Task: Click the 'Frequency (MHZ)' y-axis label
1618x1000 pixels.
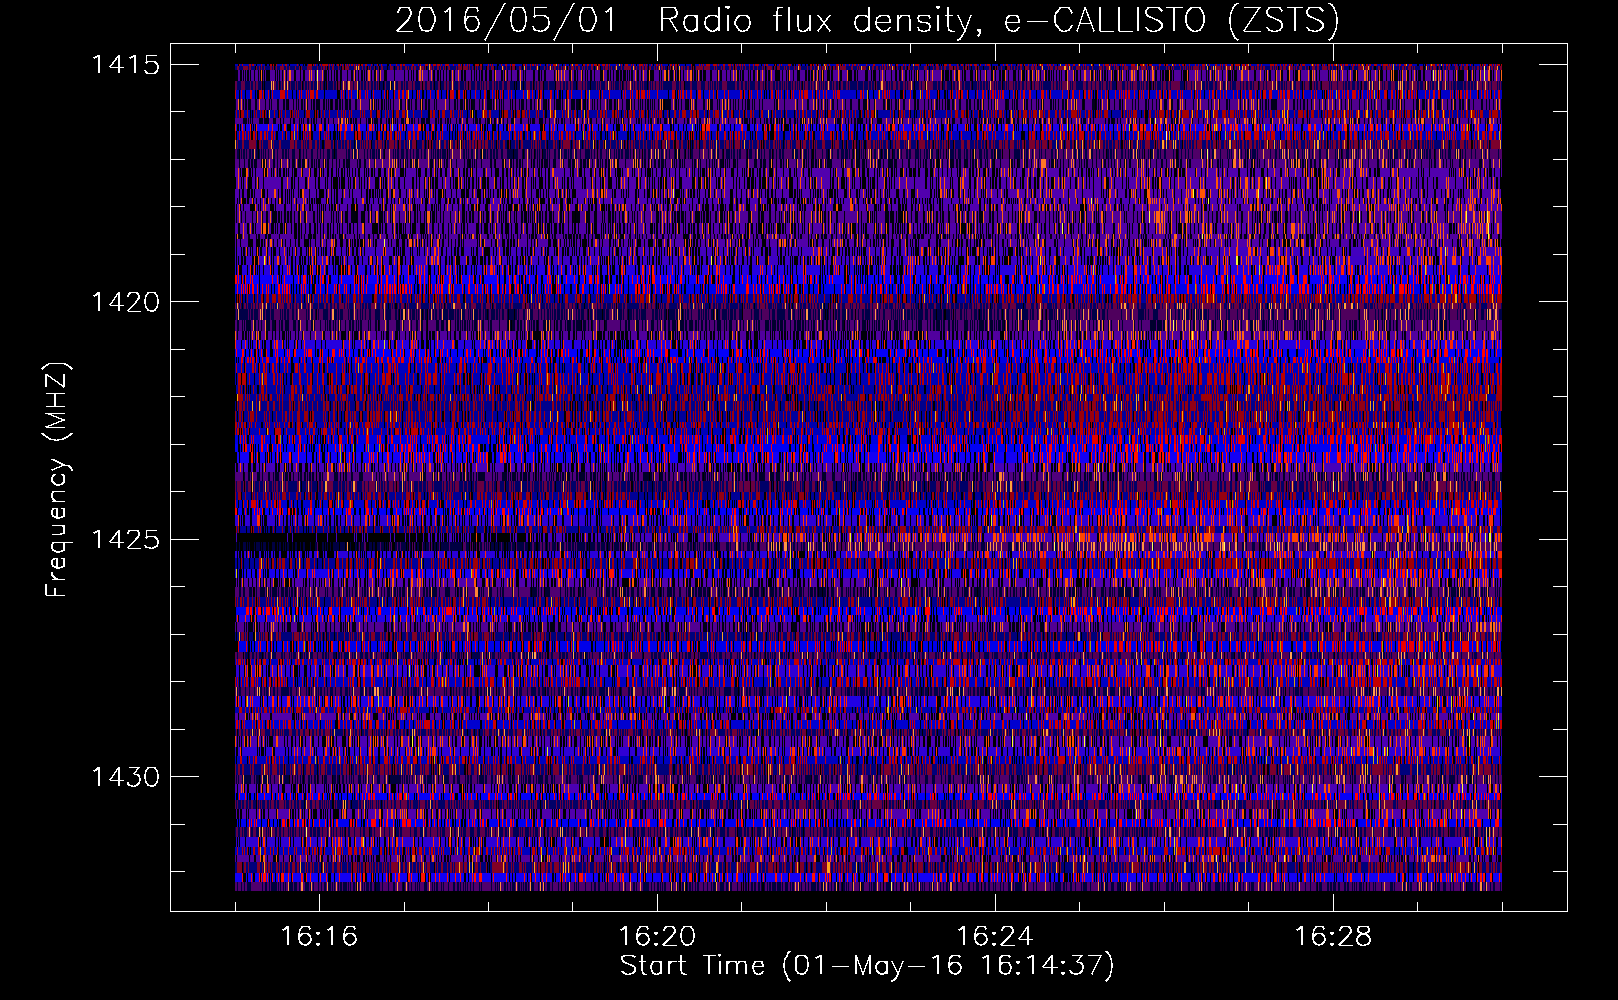Action: click(57, 480)
